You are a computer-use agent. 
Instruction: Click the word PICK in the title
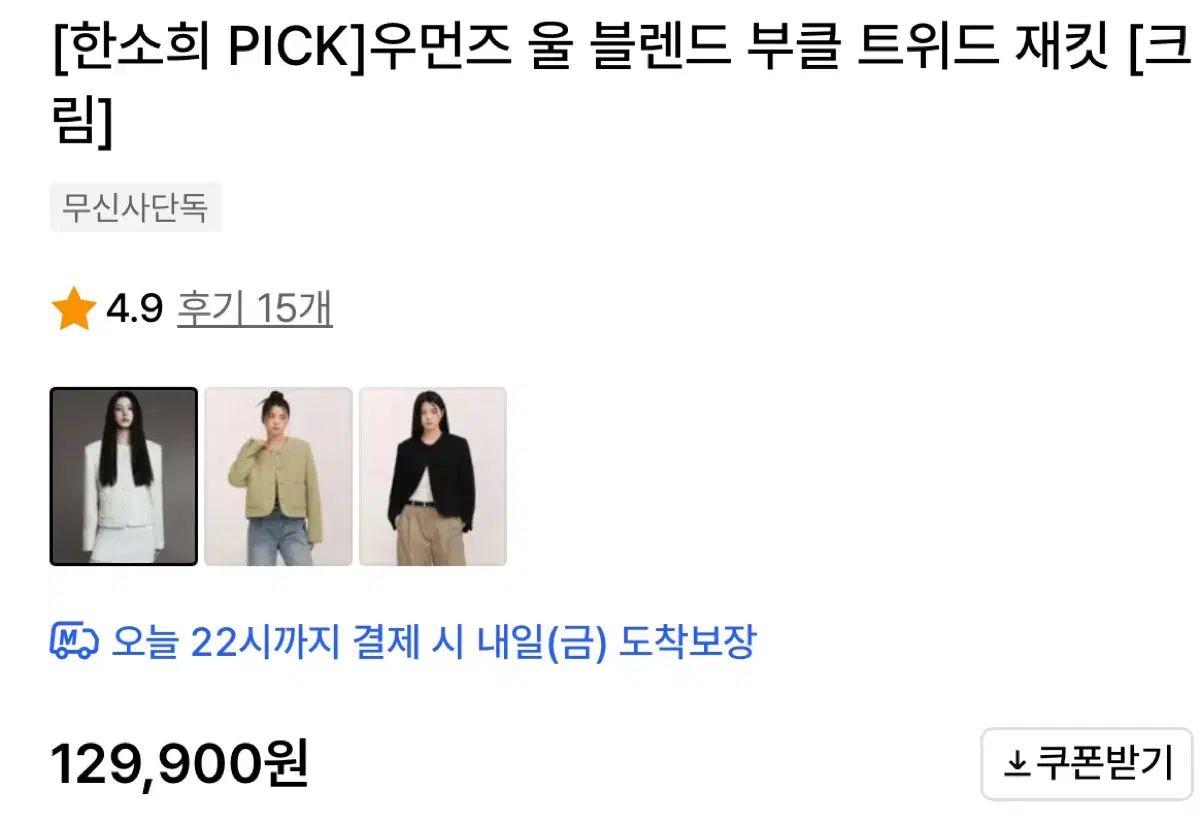coord(292,48)
